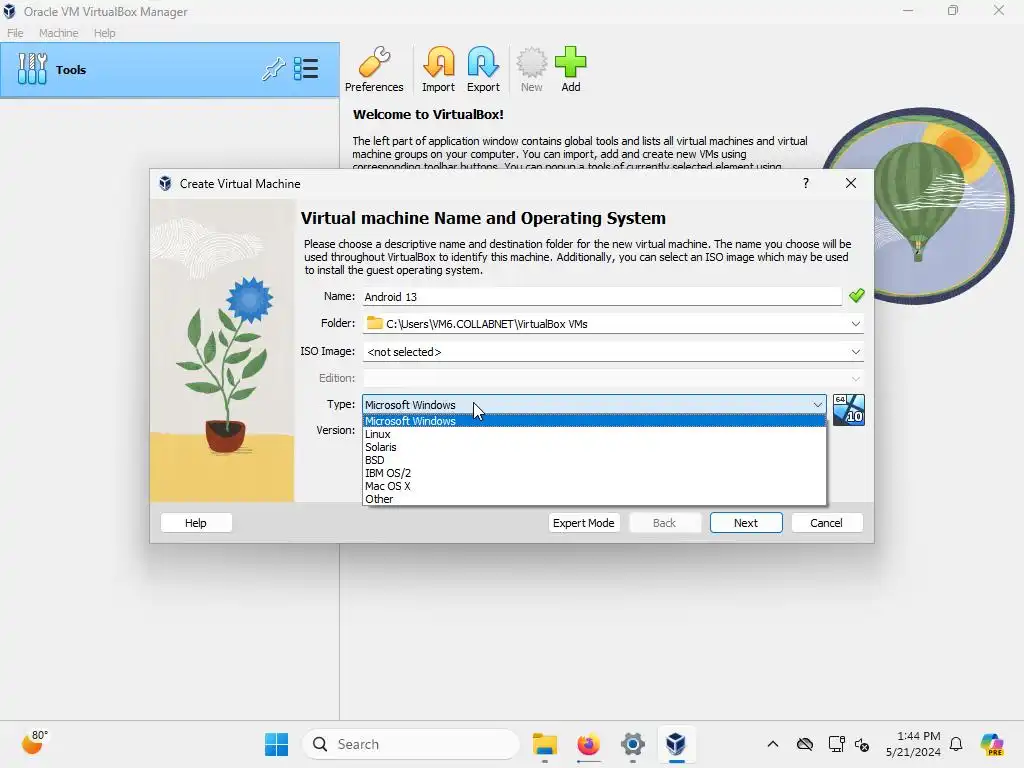Click the weather widget showing 80°
The width and height of the screenshot is (1024, 768).
tap(34, 743)
